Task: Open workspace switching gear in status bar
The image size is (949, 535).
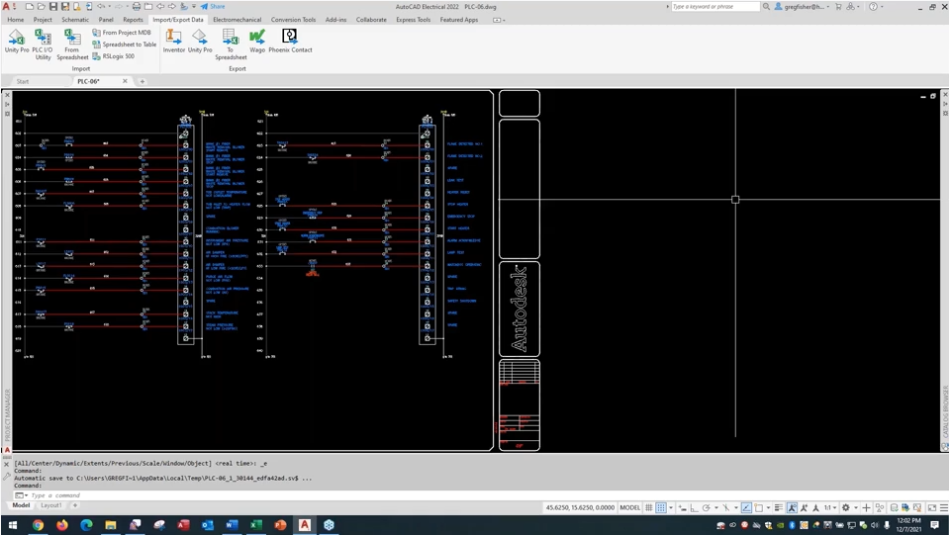Action: 846,508
